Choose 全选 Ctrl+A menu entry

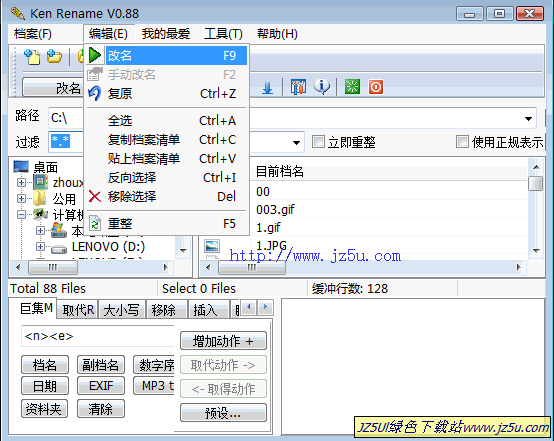click(x=166, y=120)
